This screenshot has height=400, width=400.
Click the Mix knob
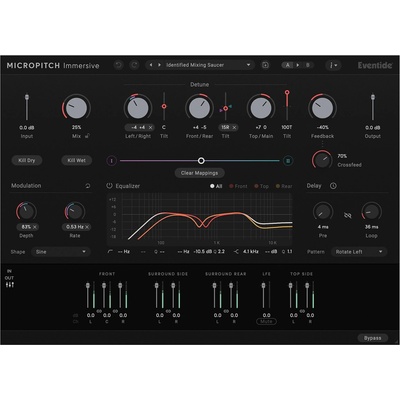(76, 108)
